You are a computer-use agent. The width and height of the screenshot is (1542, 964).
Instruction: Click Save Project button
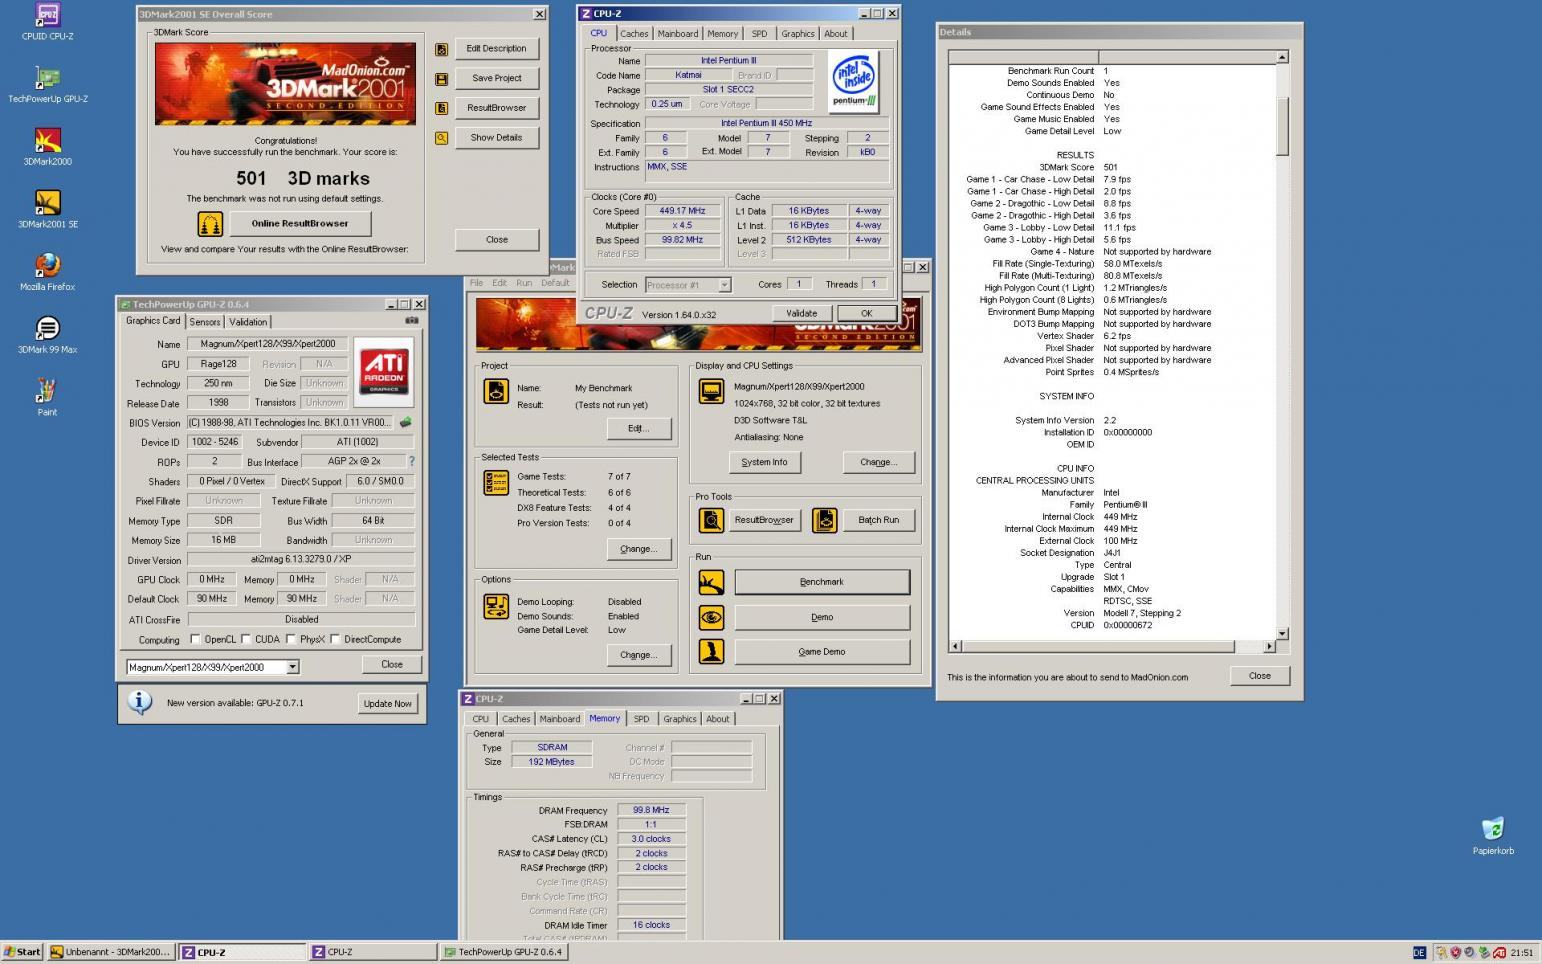coord(497,78)
